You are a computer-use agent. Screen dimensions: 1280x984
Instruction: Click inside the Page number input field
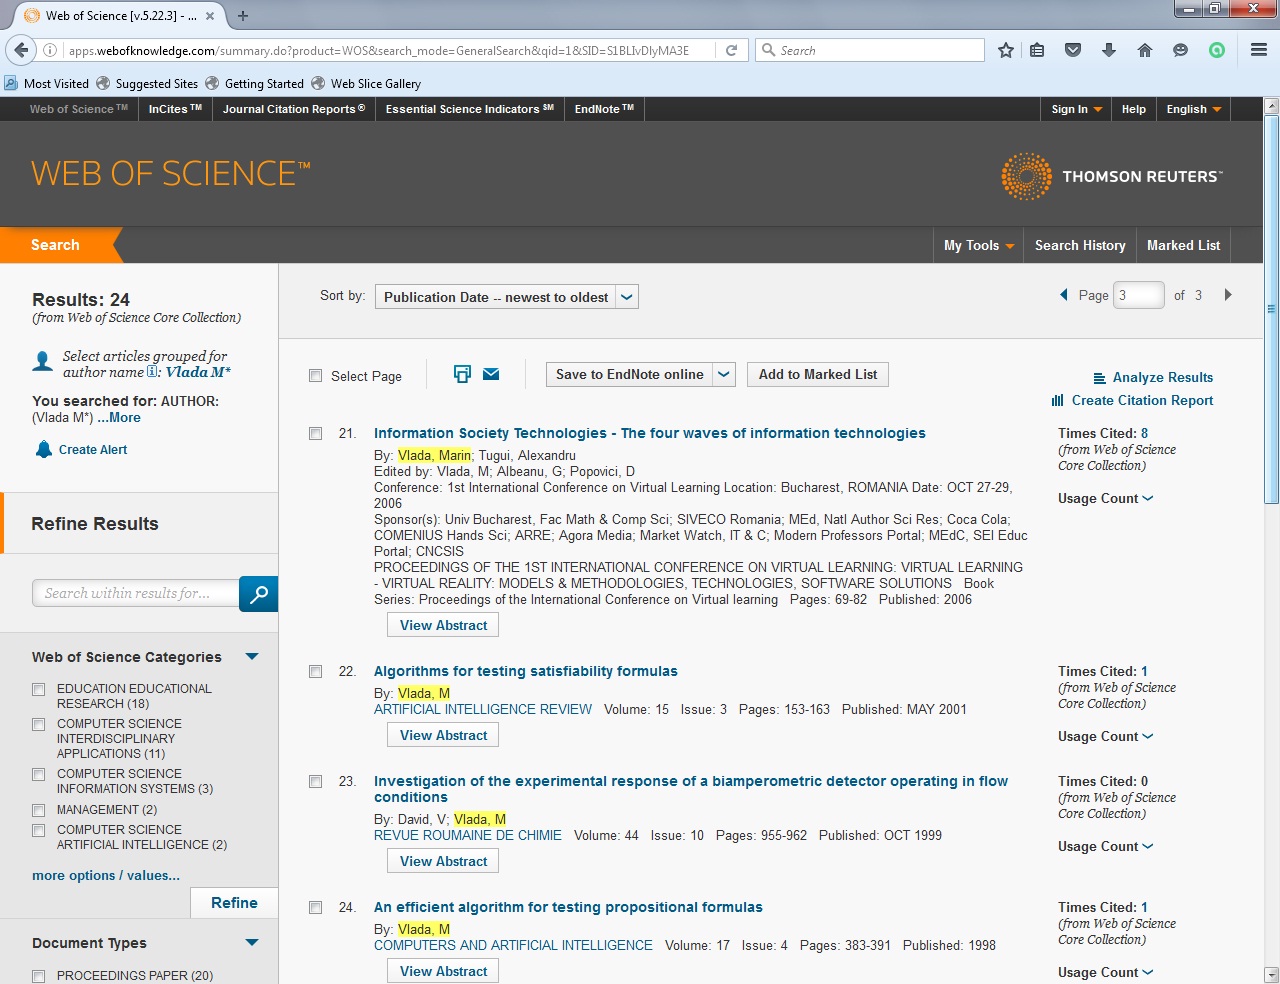click(1138, 294)
